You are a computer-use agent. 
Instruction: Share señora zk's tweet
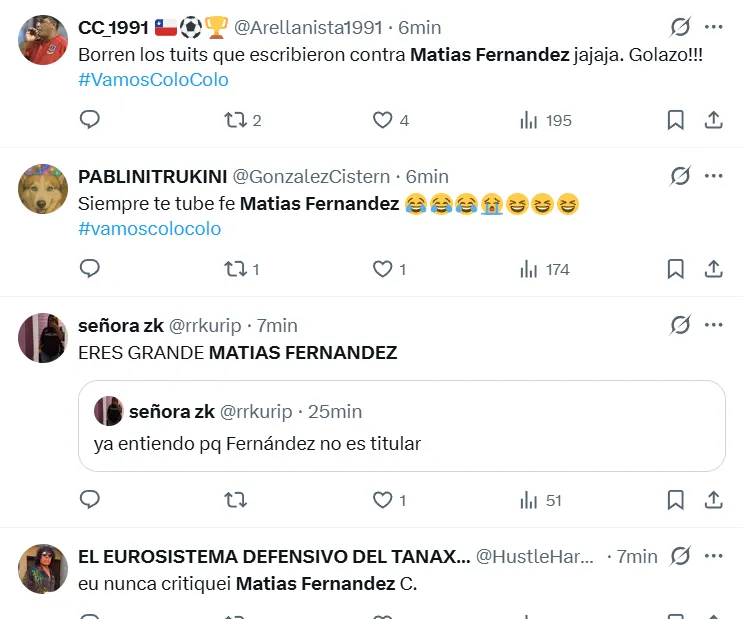coord(714,500)
